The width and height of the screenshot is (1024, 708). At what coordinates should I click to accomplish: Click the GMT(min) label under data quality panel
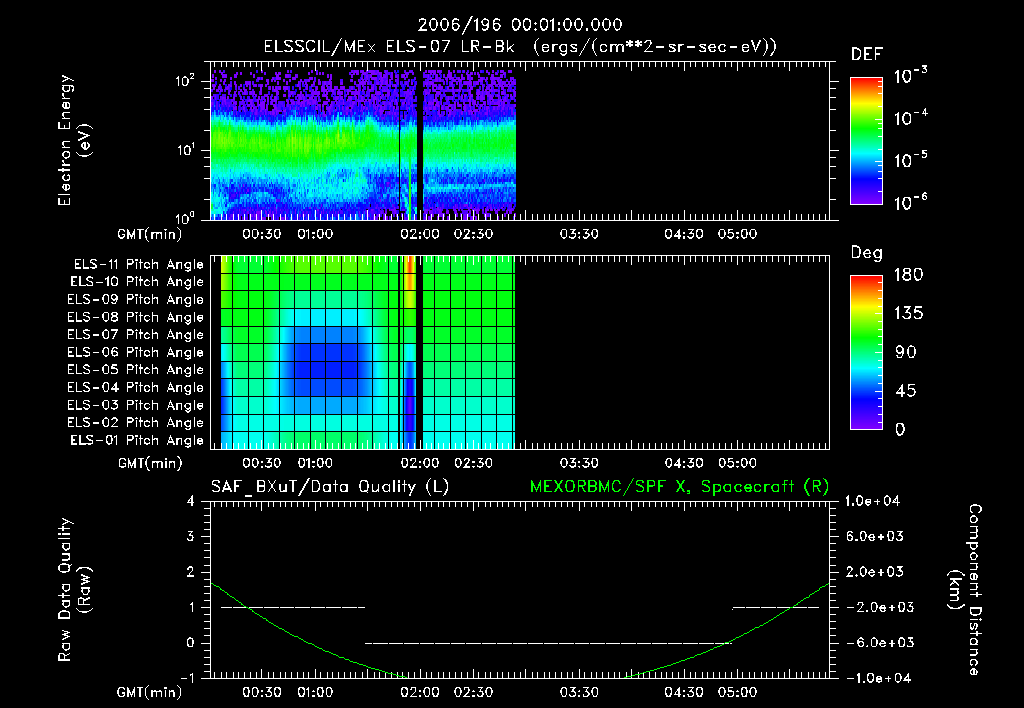150,693
